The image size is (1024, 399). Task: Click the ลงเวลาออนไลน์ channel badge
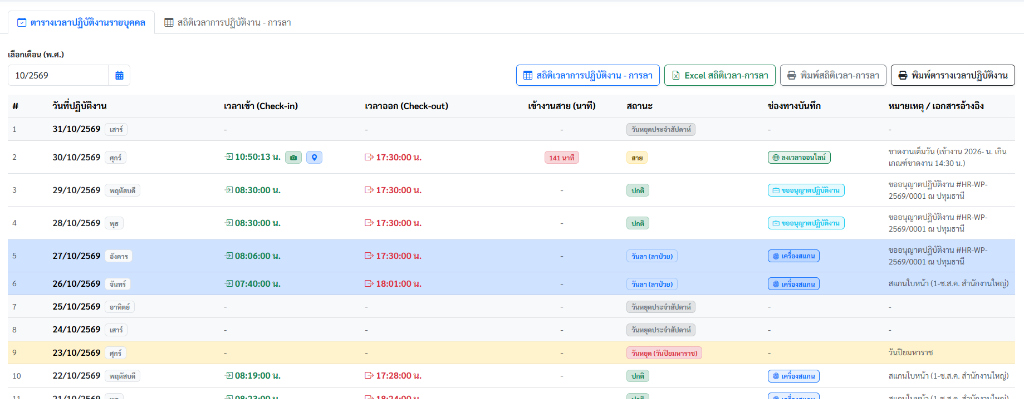click(x=799, y=157)
